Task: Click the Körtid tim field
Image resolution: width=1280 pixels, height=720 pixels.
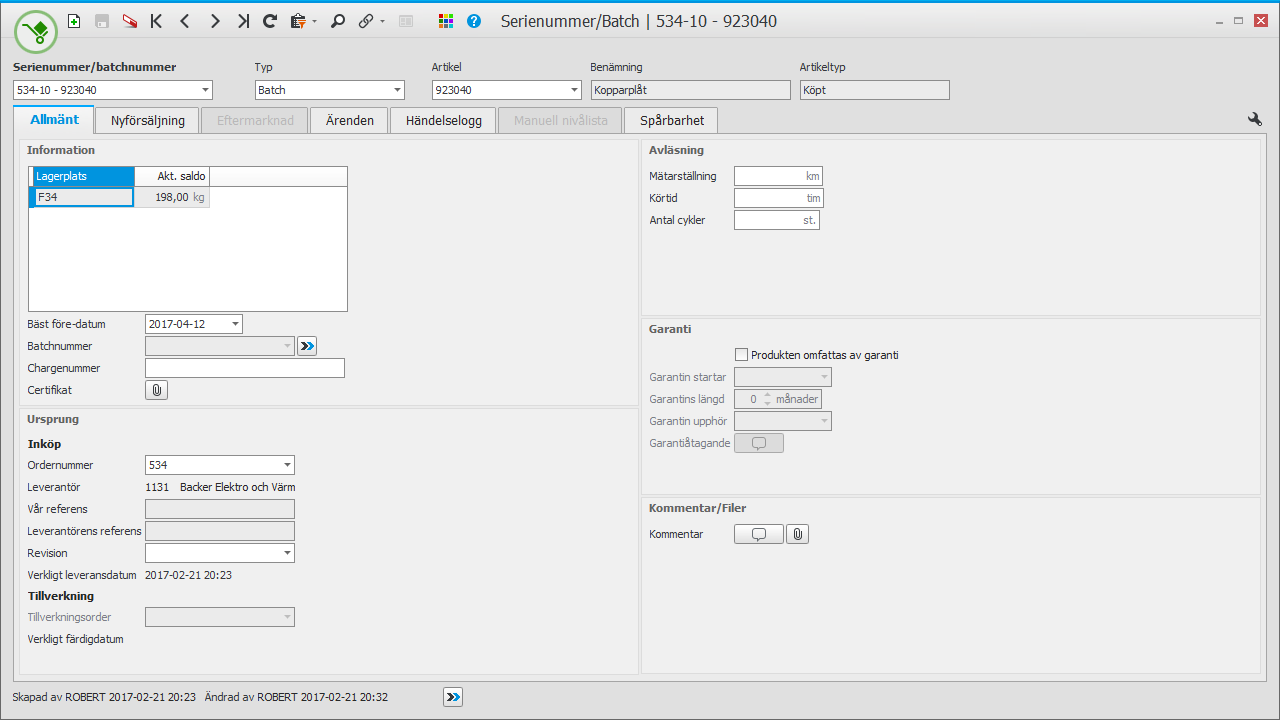Action: 778,198
